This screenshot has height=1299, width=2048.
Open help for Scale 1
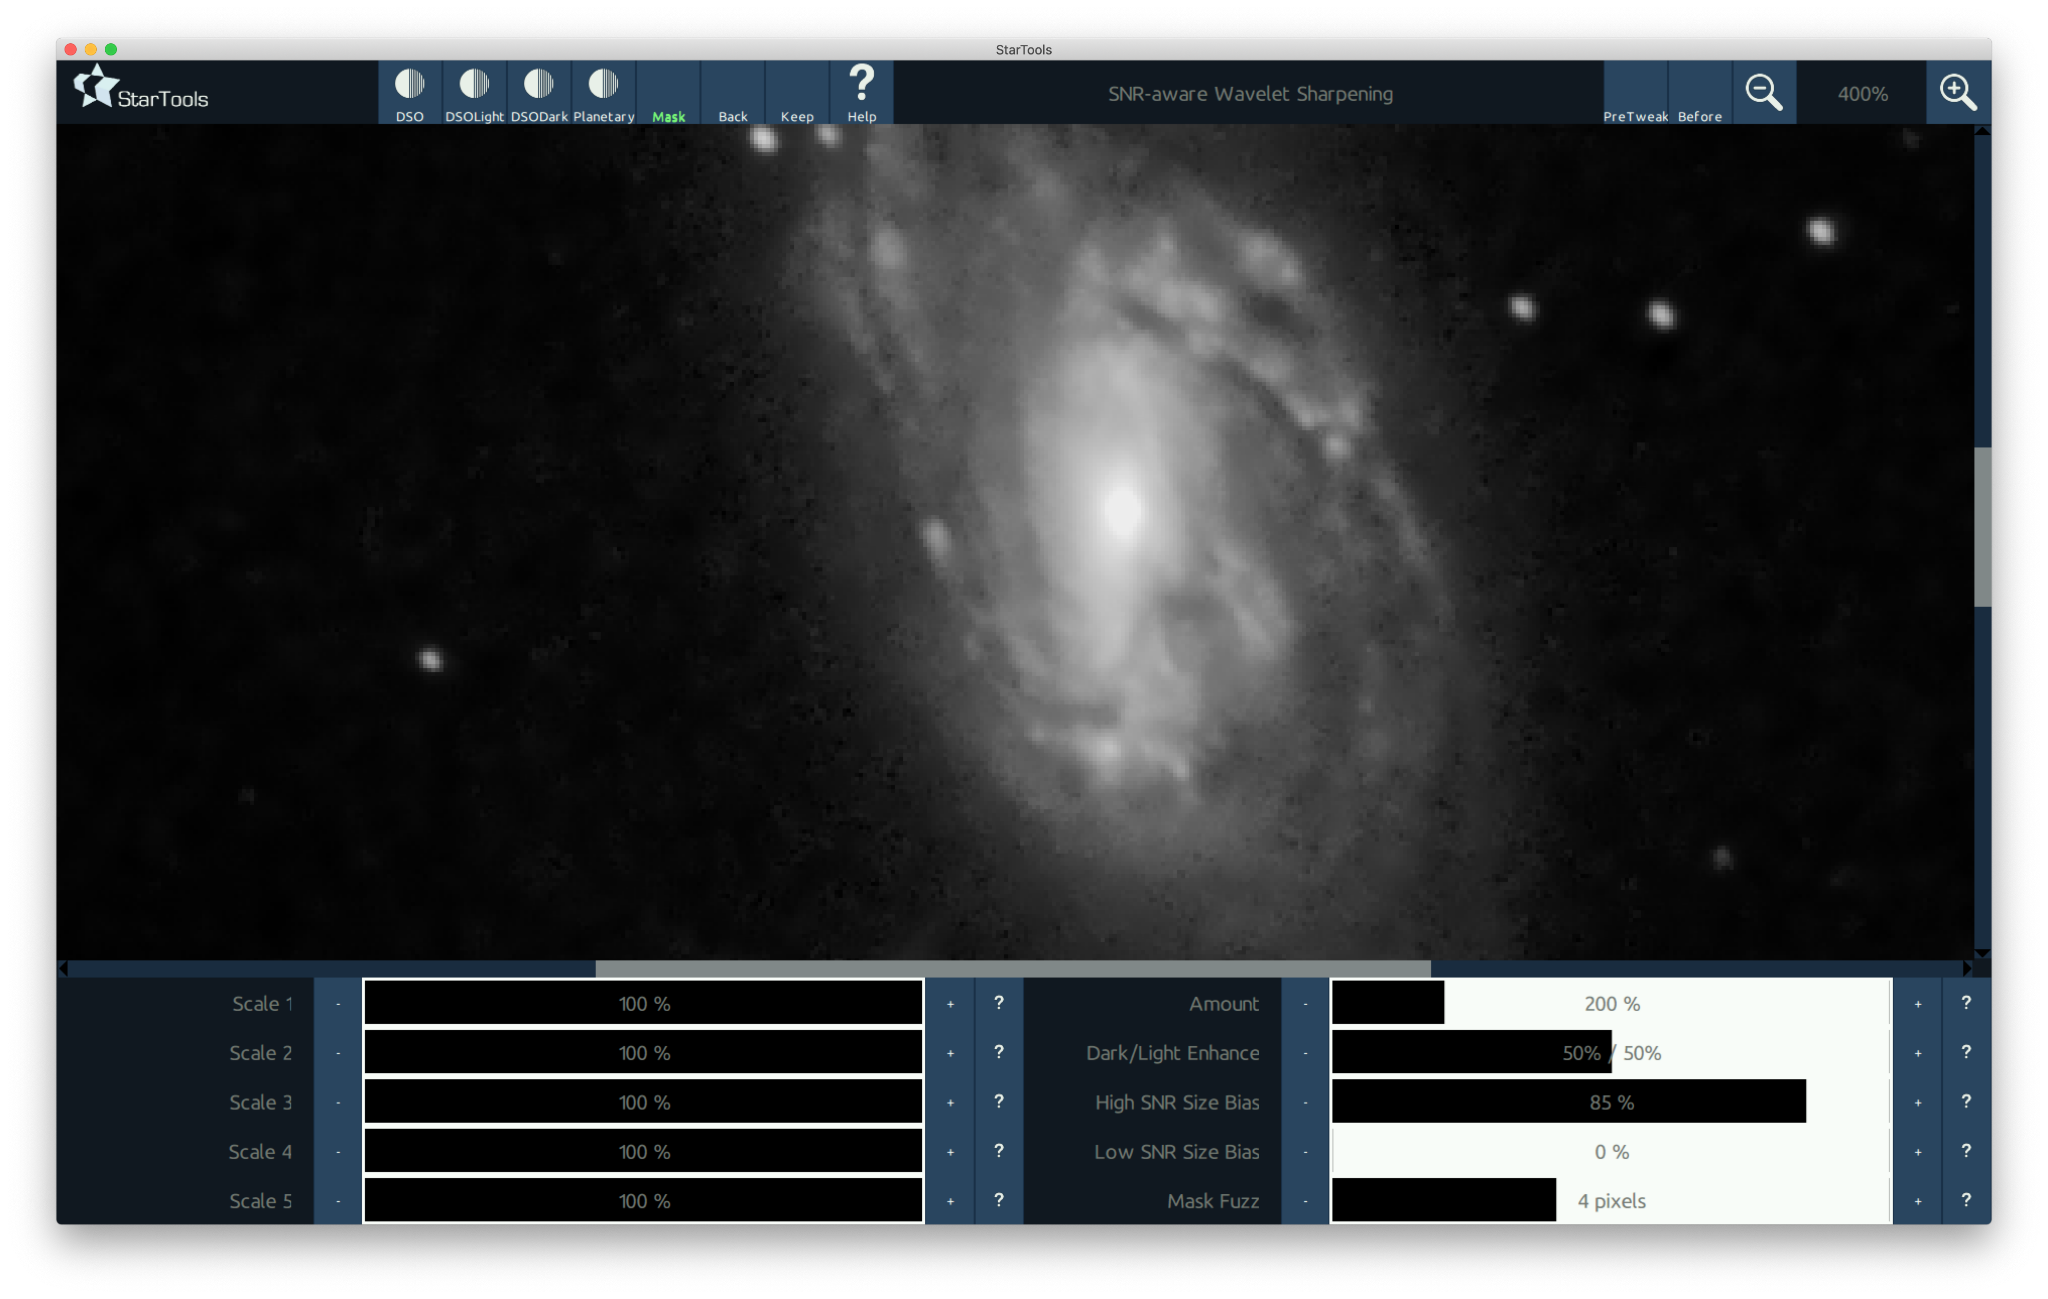pyautogui.click(x=998, y=1003)
